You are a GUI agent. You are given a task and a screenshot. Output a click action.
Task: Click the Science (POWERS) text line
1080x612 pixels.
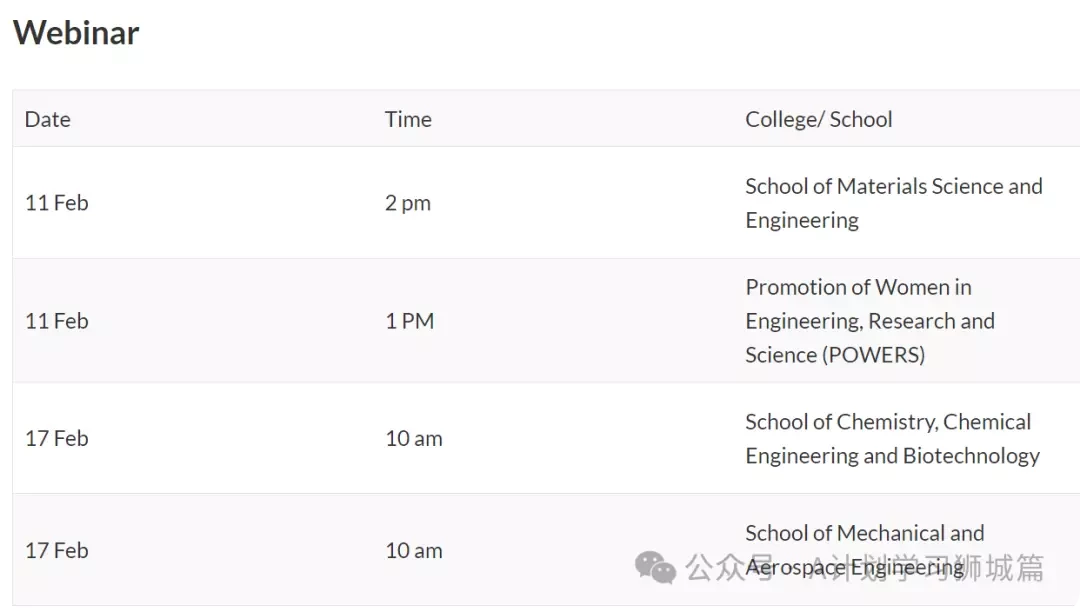tap(835, 355)
